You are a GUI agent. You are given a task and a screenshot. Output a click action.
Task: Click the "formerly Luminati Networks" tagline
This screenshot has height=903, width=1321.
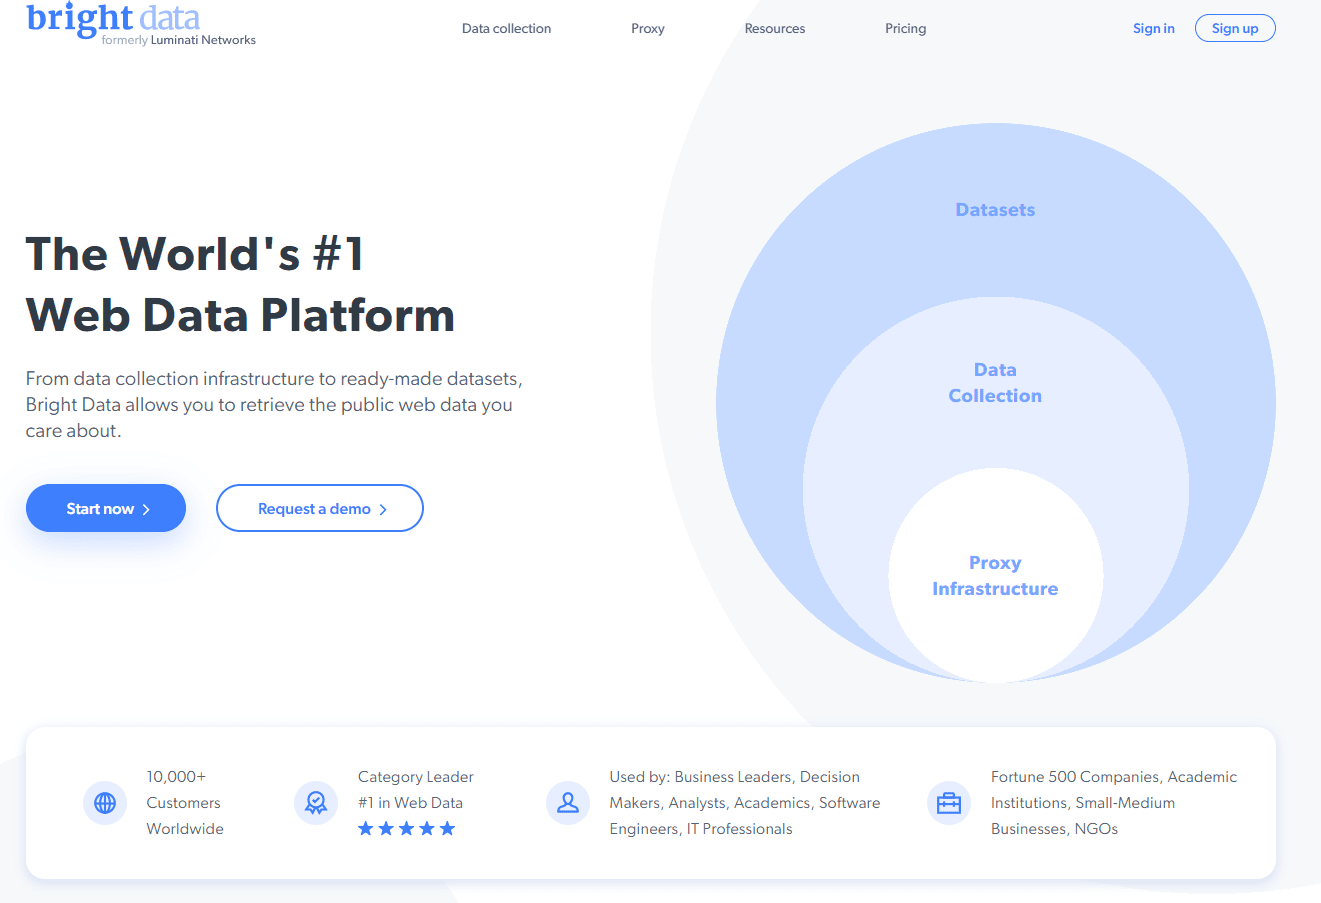click(179, 40)
